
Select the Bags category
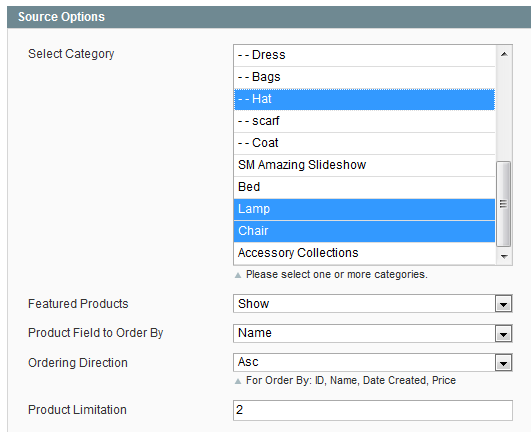(x=364, y=77)
